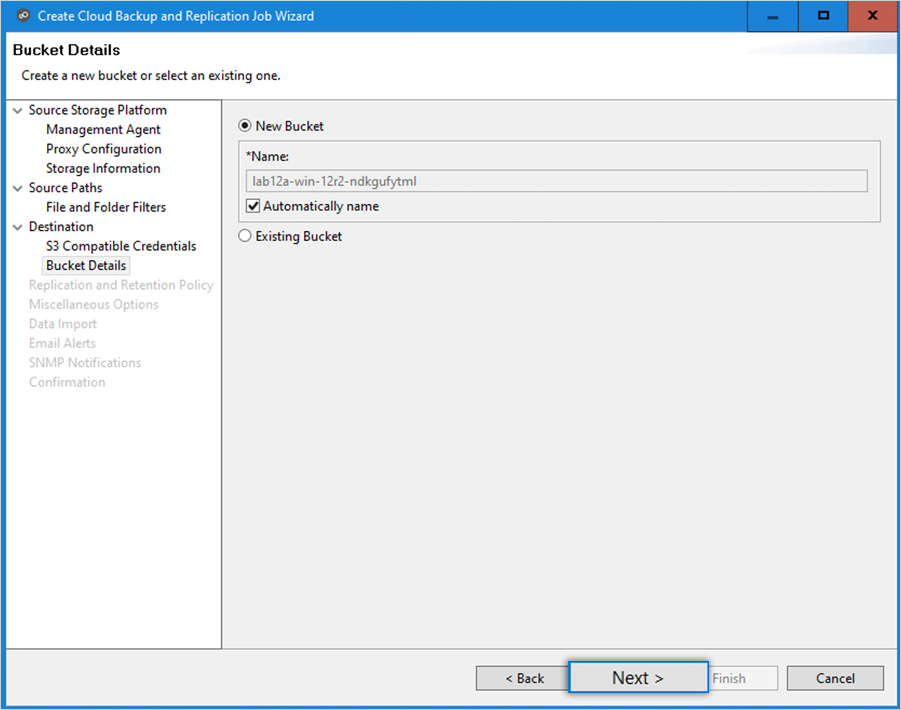Go to Proxy Configuration step
Image resolution: width=901 pixels, height=710 pixels.
click(x=103, y=149)
